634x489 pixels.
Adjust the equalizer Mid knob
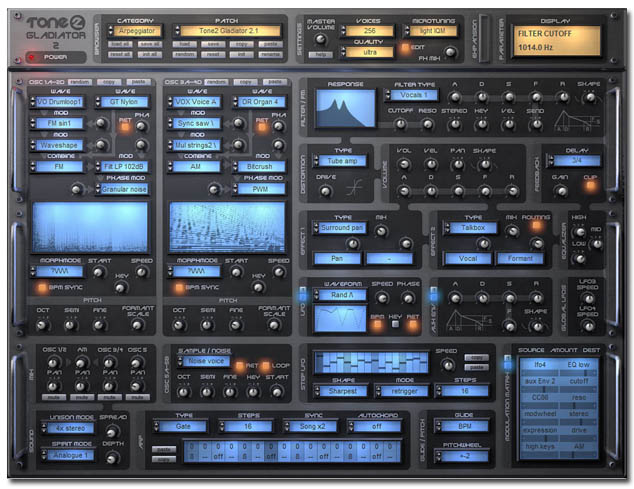596,243
